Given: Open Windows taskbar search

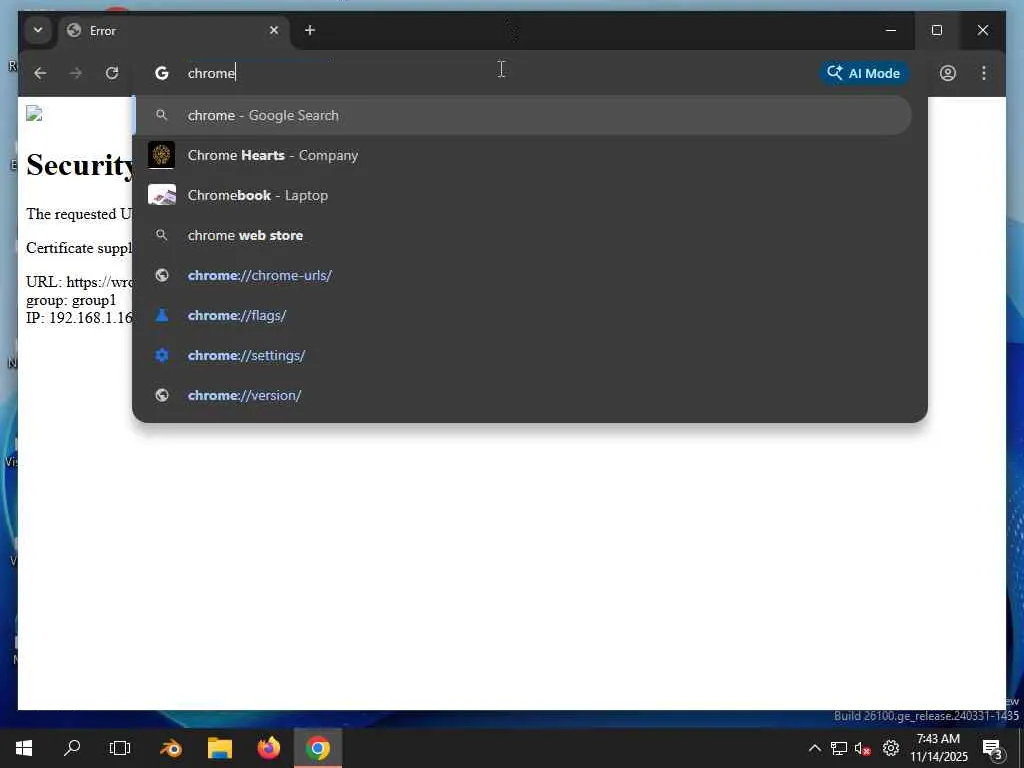Looking at the screenshot, I should pyautogui.click(x=72, y=748).
